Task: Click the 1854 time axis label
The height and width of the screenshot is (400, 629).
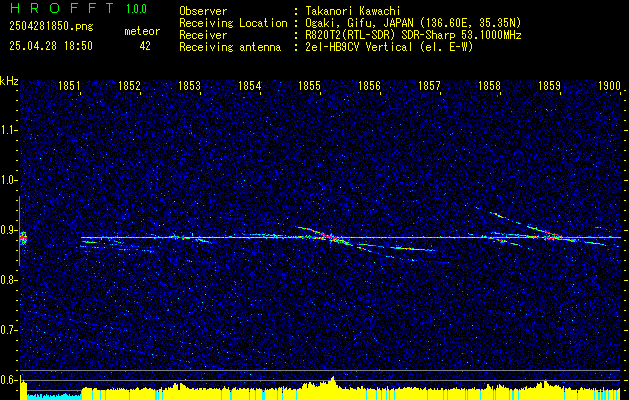Action: (x=250, y=86)
